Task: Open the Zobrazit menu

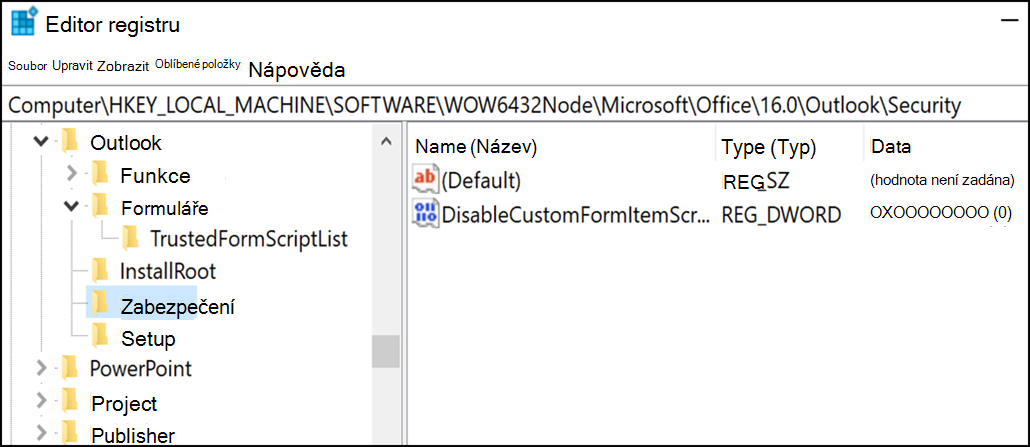Action: coord(123,67)
